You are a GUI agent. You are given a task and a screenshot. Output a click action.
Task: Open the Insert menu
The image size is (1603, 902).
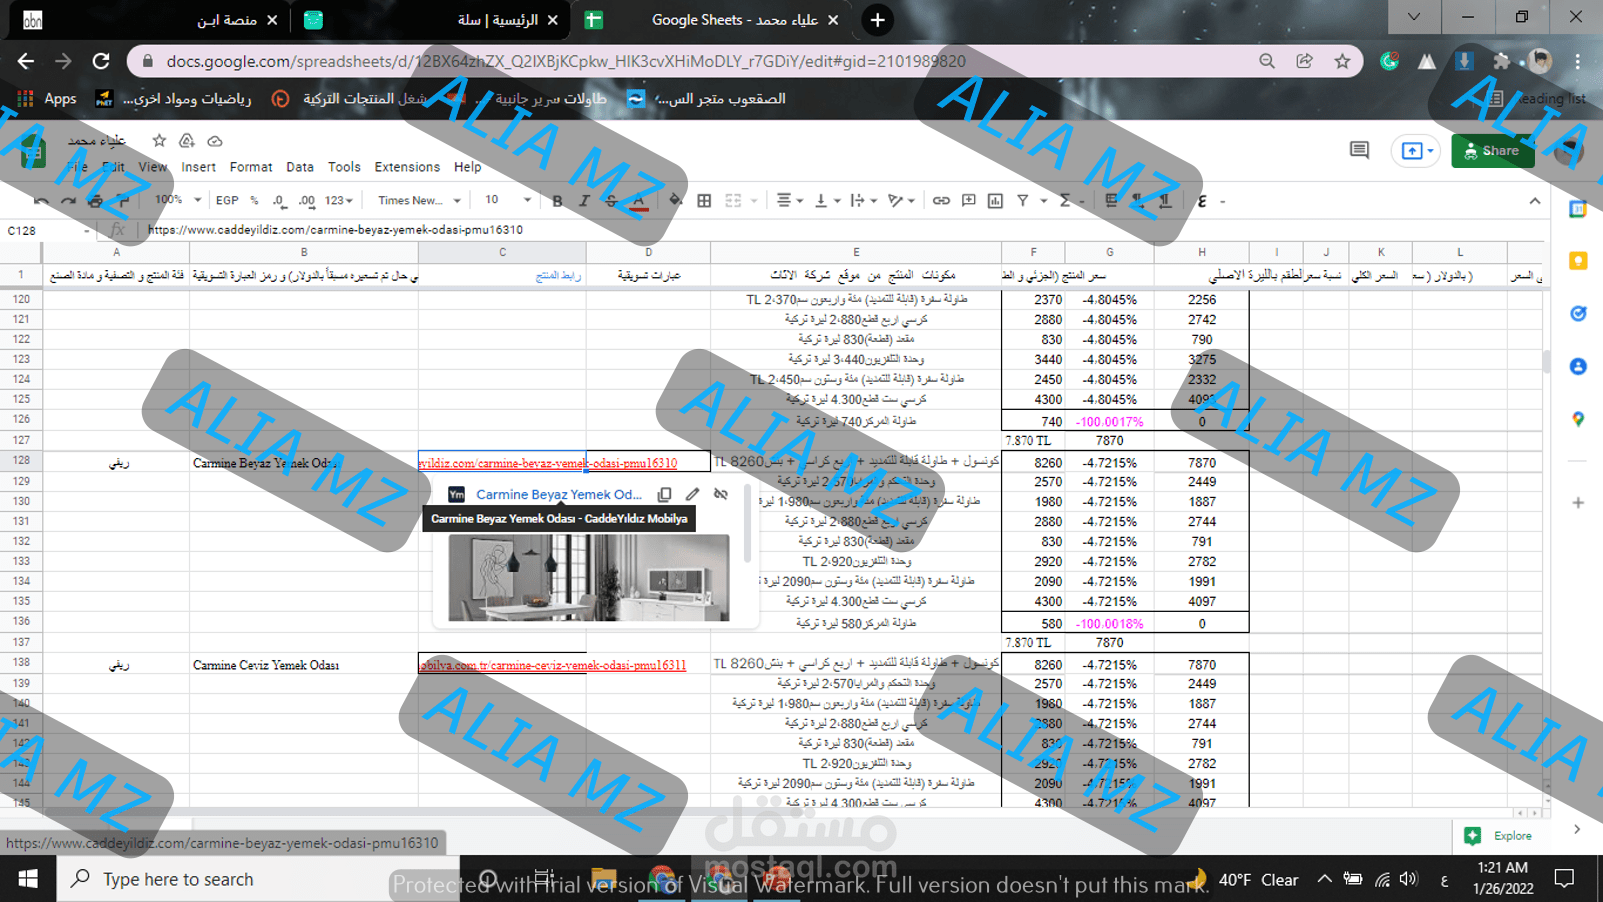tap(198, 167)
